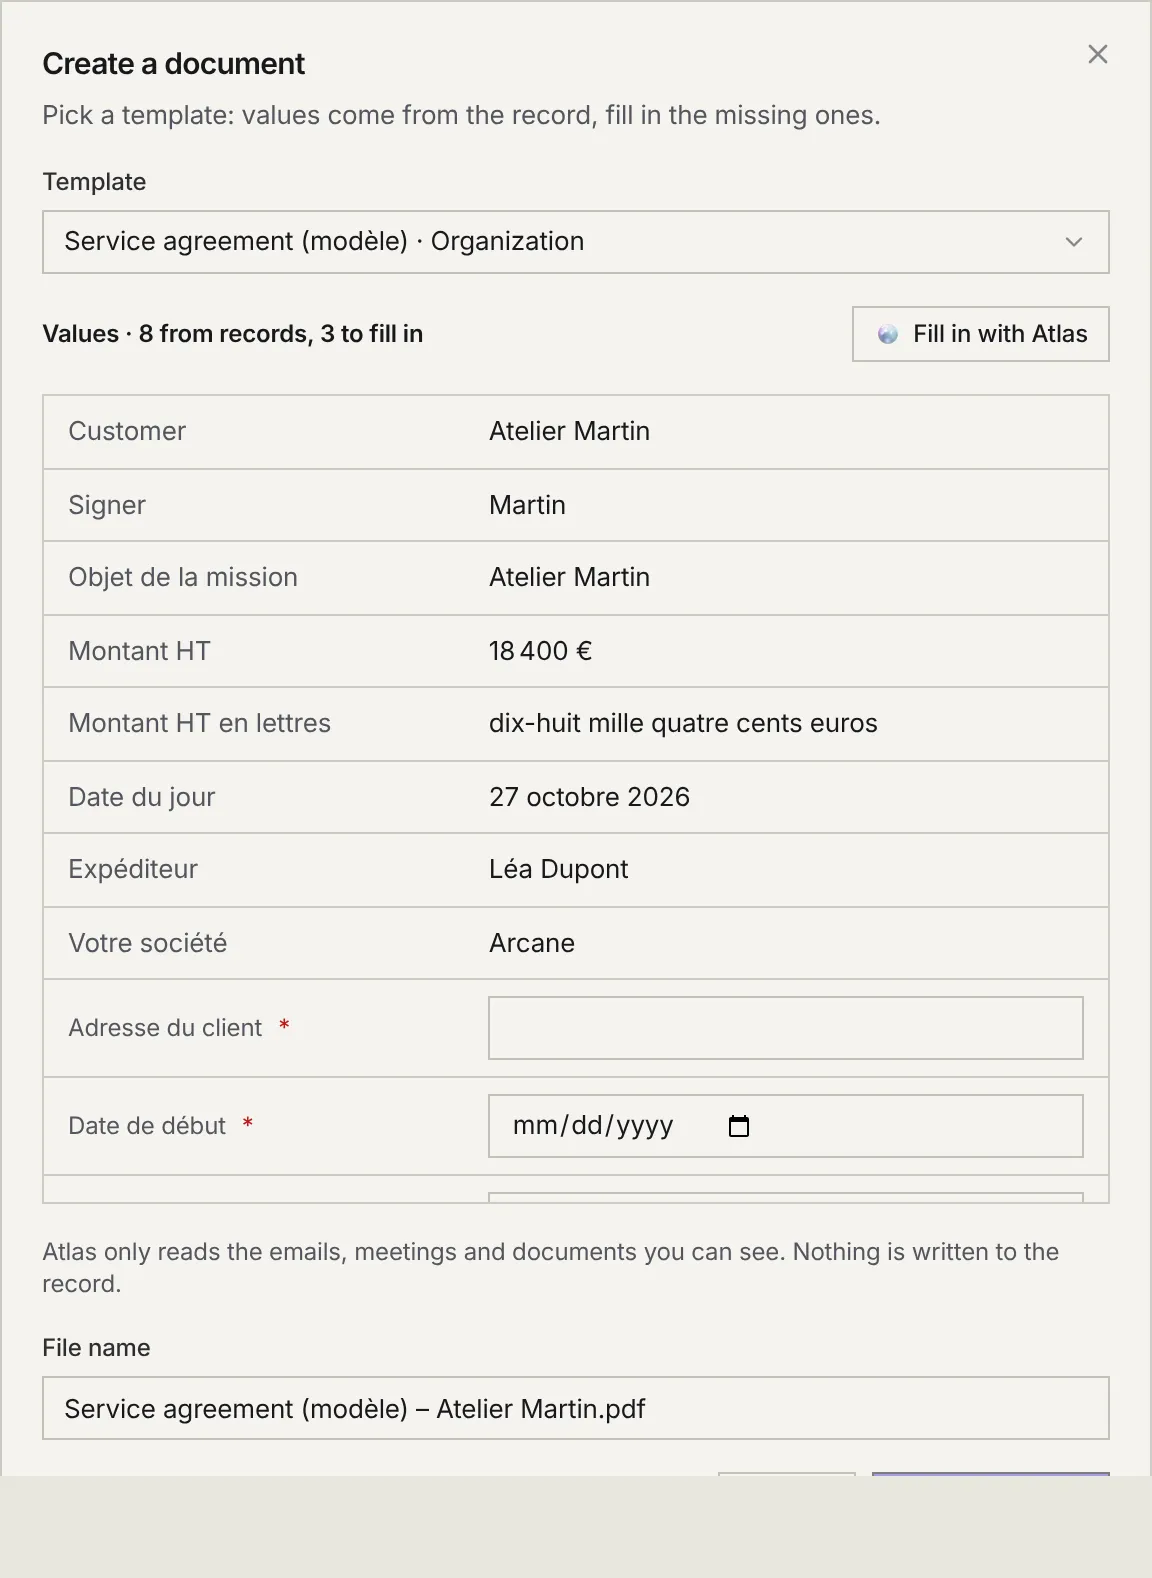The height and width of the screenshot is (1578, 1152).
Task: Click the Atlas orb icon
Action: (x=888, y=334)
